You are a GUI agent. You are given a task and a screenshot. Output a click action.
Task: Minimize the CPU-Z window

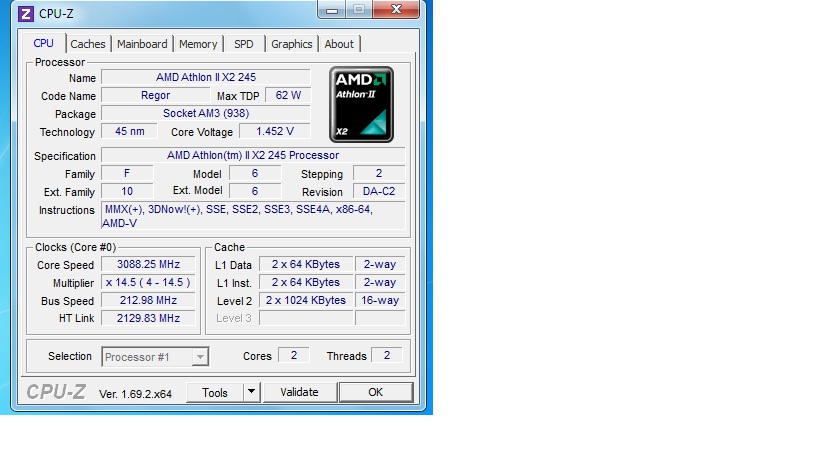pos(332,10)
